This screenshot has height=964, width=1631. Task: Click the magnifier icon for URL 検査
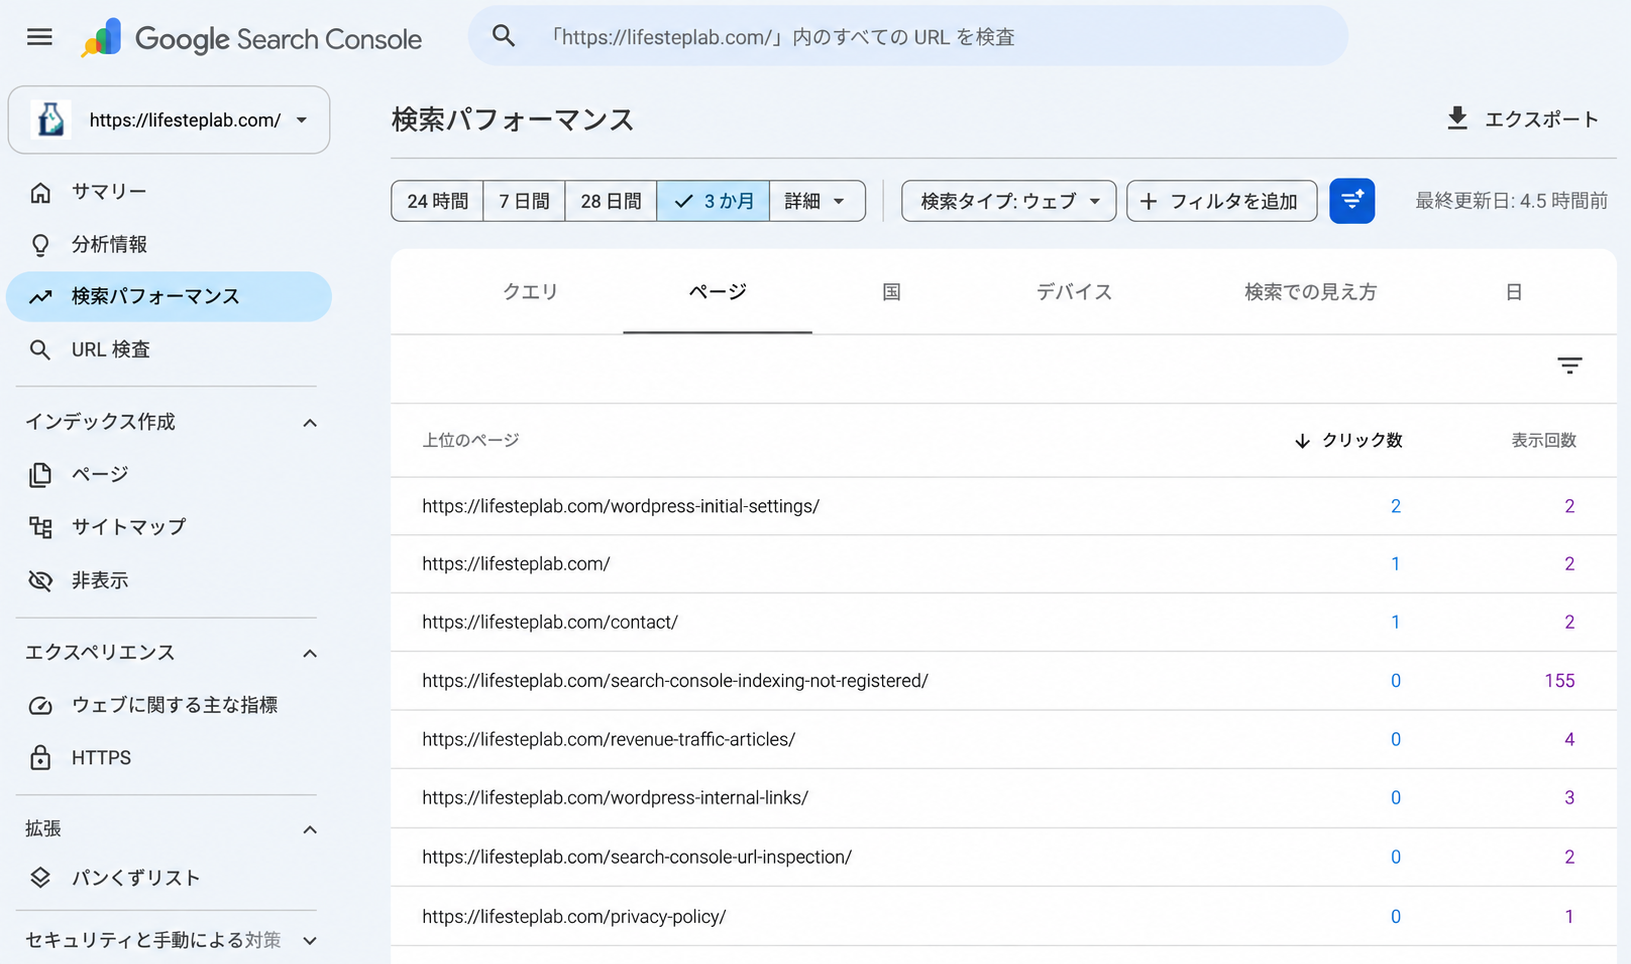tap(40, 350)
